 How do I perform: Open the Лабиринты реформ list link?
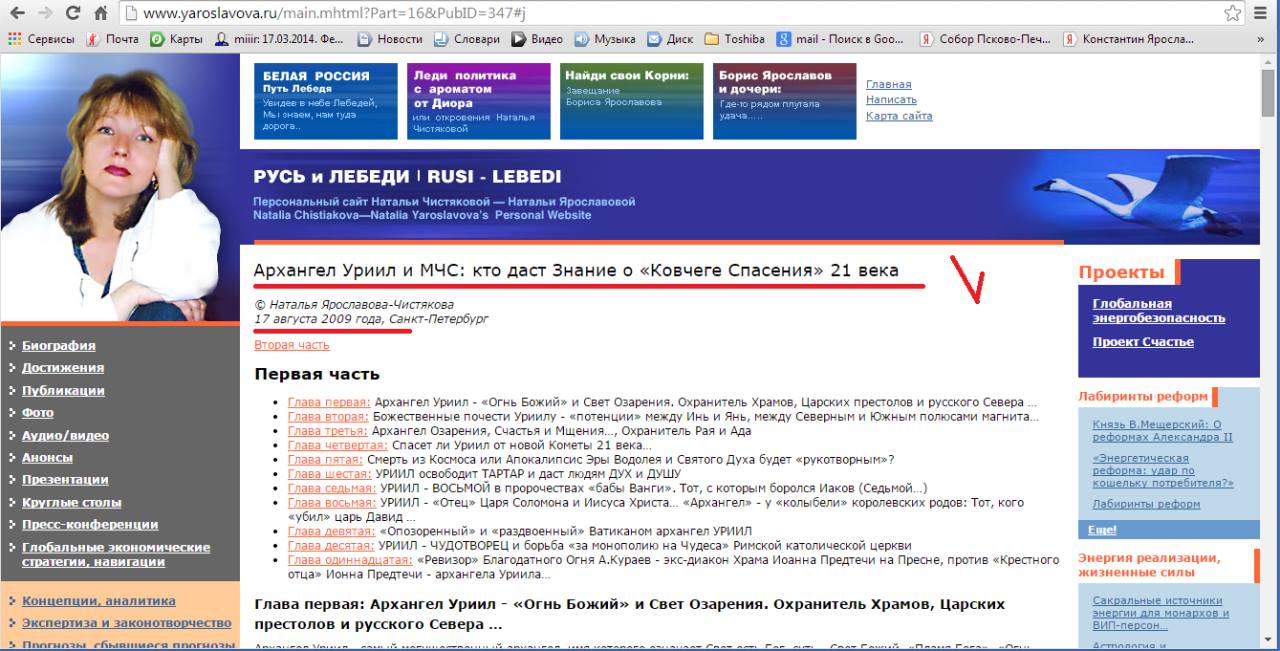[x=1146, y=504]
